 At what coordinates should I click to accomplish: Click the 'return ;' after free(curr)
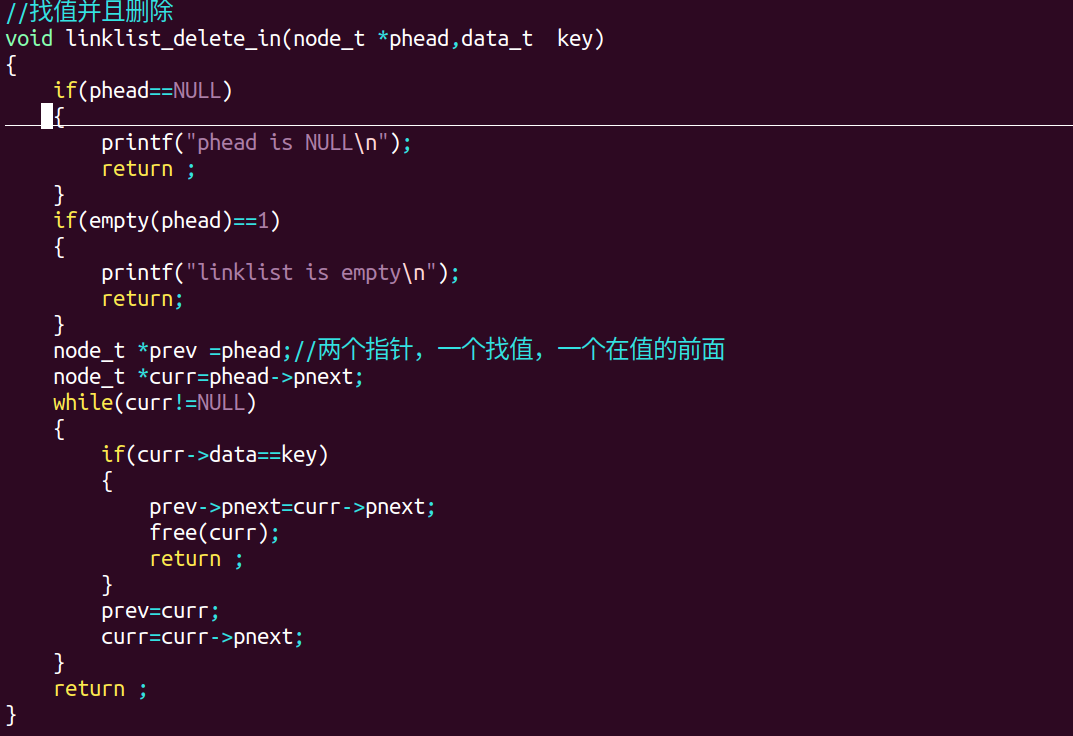click(x=196, y=559)
